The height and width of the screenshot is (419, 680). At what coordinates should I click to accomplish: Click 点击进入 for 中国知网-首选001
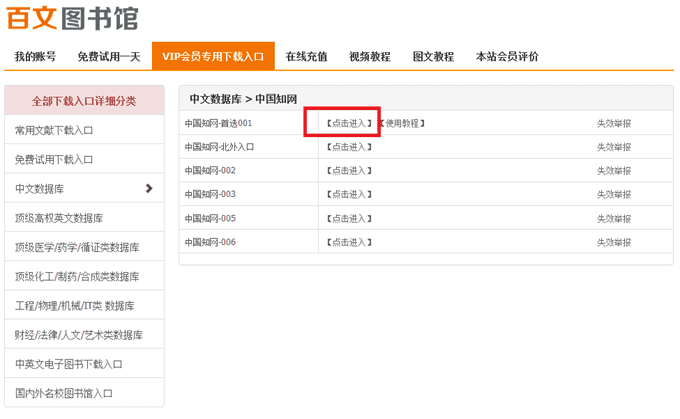tap(349, 123)
